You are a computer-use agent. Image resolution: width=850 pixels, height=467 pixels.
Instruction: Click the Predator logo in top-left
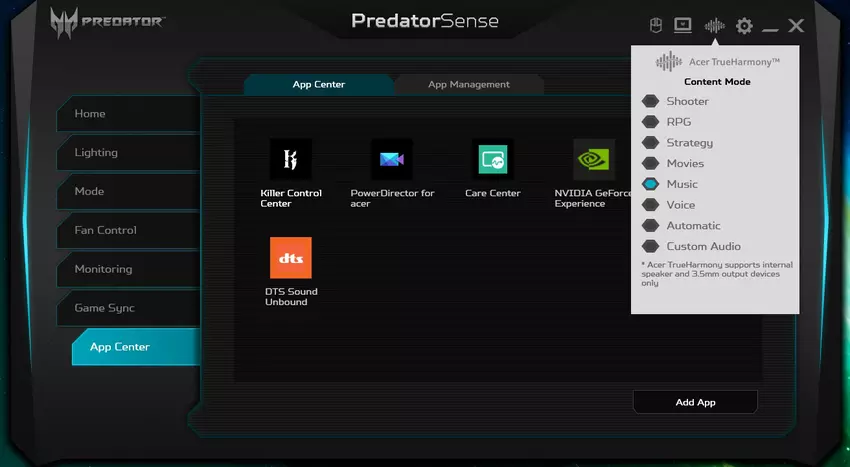coord(108,21)
